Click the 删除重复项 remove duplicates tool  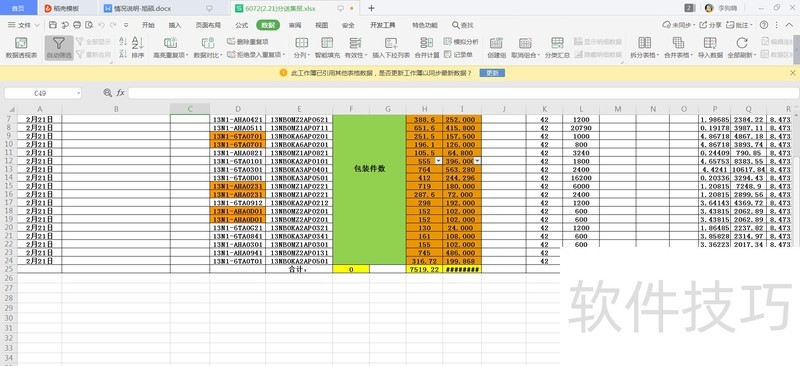tap(247, 42)
